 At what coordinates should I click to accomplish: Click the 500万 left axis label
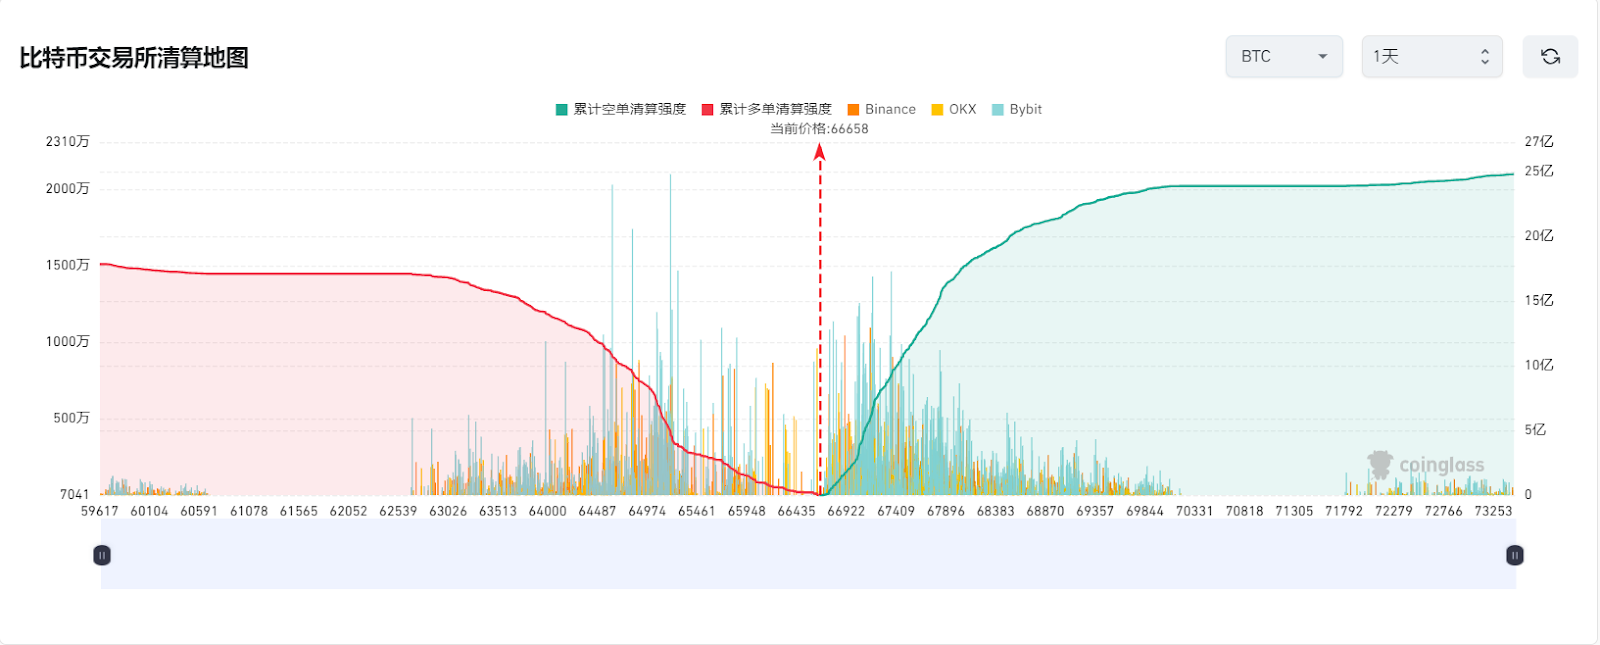[x=72, y=418]
